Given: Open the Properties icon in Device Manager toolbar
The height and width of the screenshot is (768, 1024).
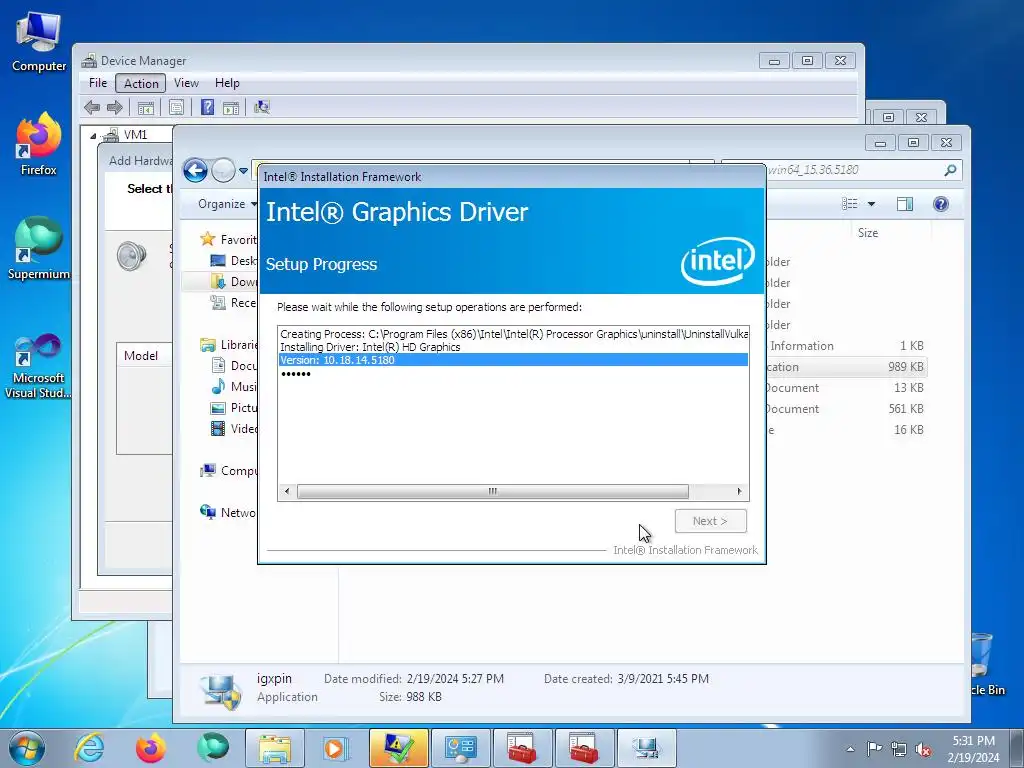Looking at the screenshot, I should pyautogui.click(x=176, y=108).
